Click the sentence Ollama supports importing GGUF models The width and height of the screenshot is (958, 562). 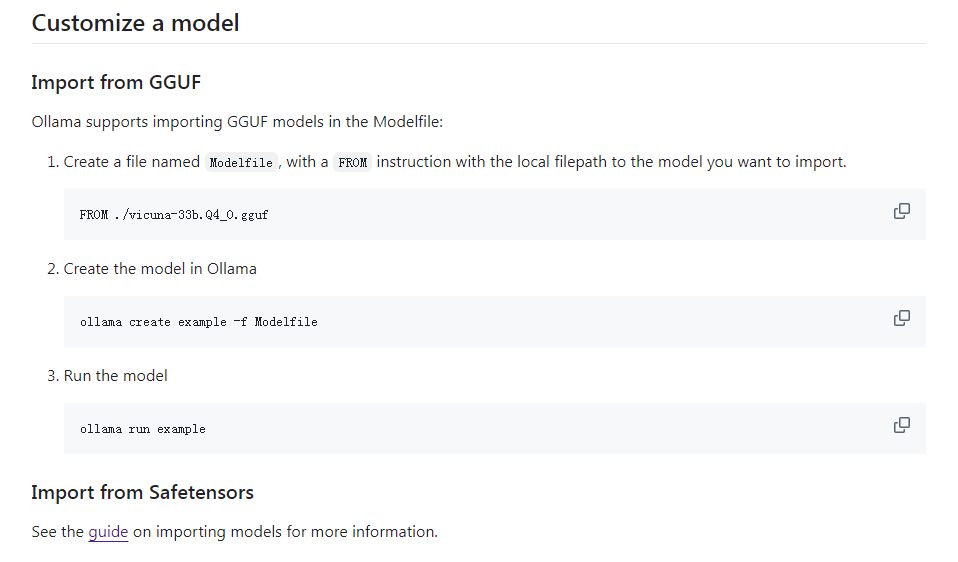coord(237,122)
